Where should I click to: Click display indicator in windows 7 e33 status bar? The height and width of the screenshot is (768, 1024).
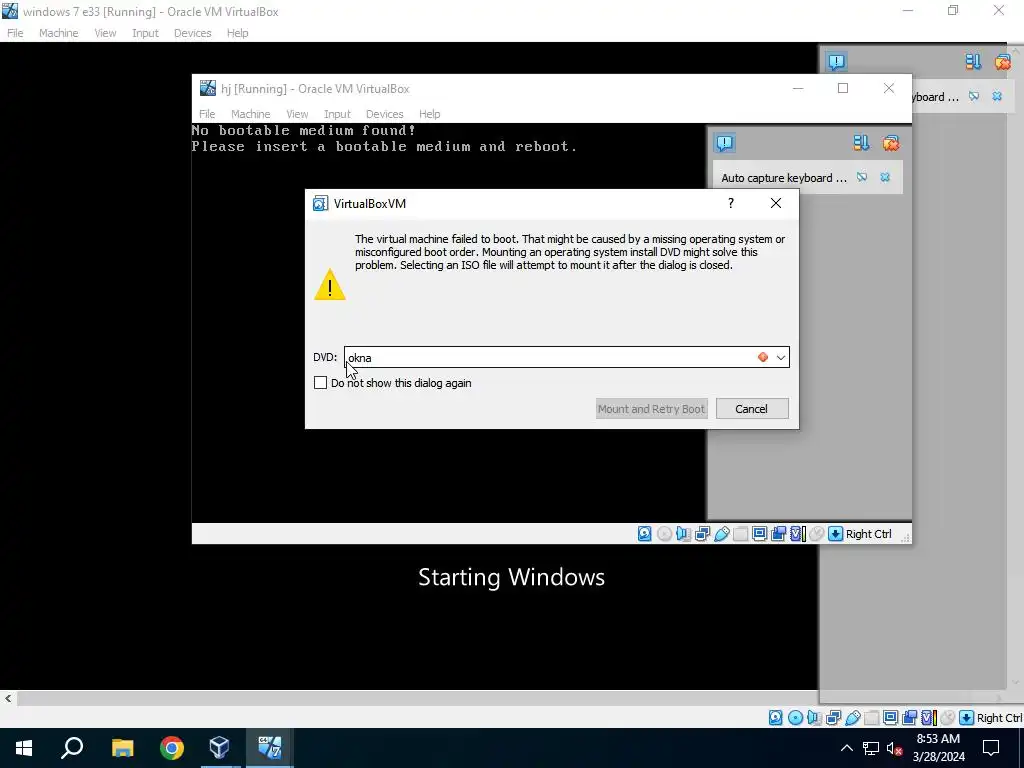(x=890, y=718)
